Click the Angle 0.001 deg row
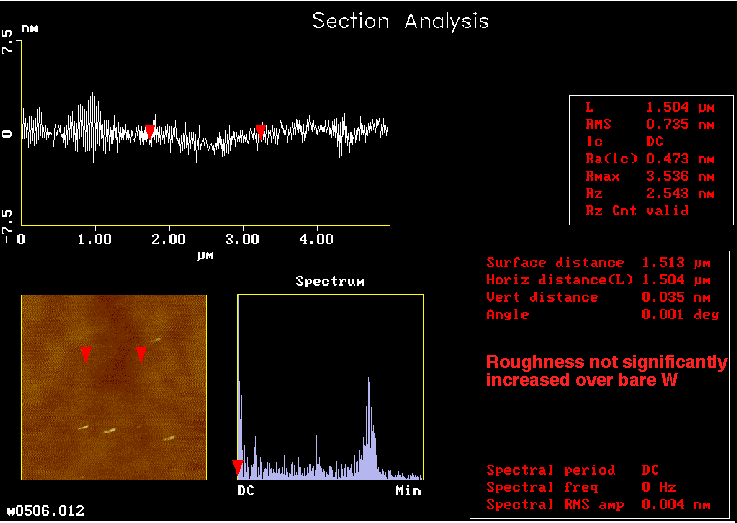737x523 pixels. 603,314
